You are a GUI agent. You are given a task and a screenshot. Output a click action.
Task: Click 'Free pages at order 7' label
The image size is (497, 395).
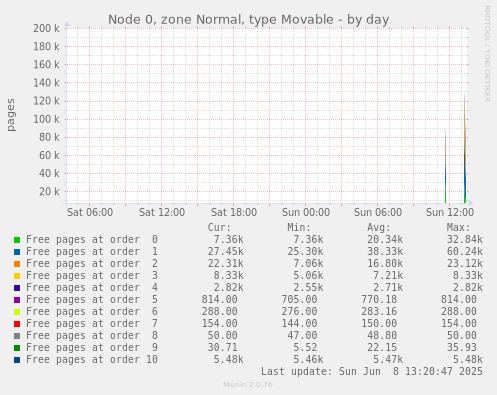[x=92, y=324]
